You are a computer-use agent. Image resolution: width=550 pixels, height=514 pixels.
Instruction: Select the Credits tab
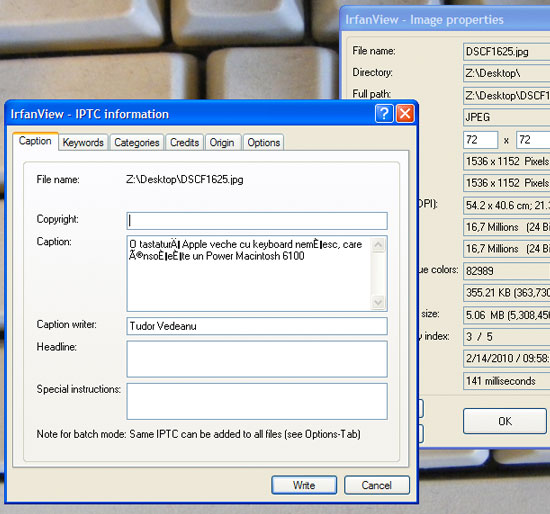click(185, 142)
